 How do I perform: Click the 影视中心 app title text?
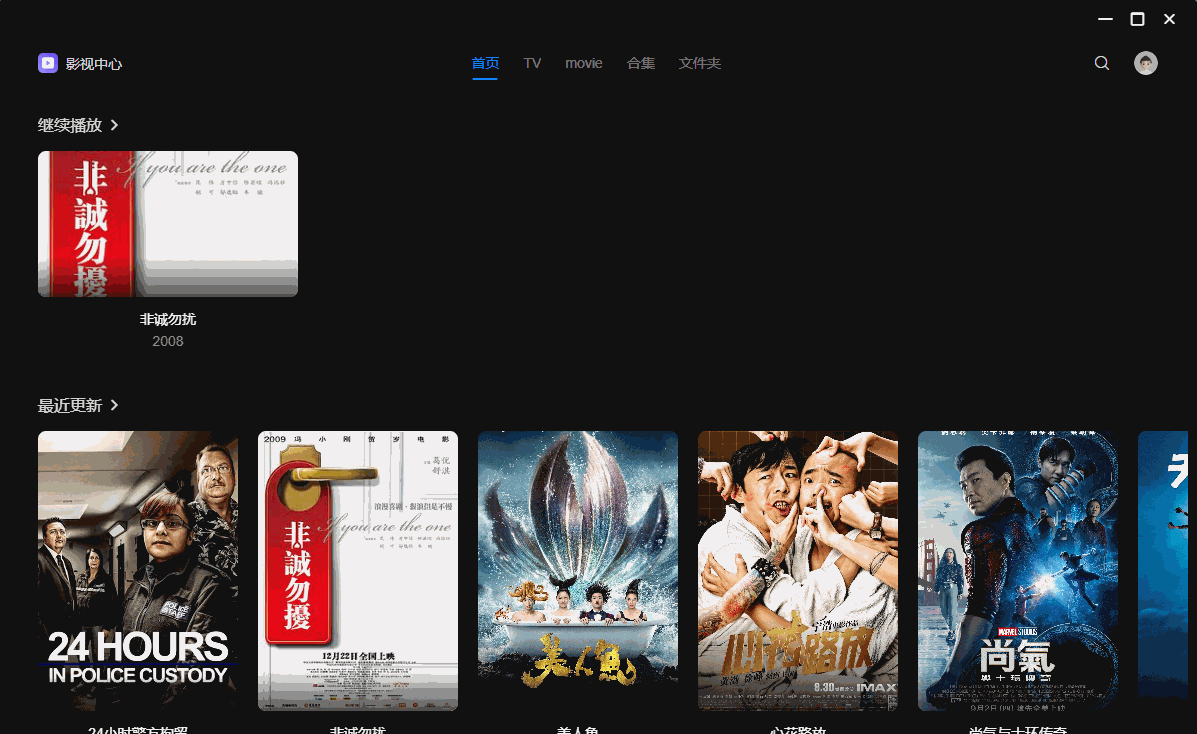pyautogui.click(x=94, y=63)
